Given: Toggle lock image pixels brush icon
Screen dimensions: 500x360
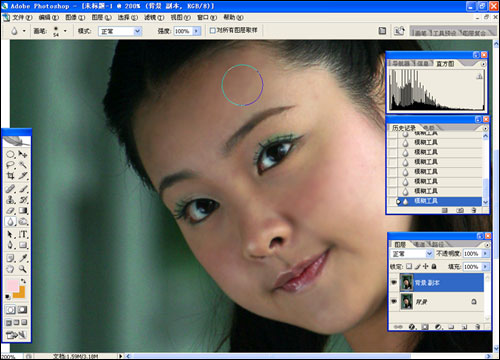Looking at the screenshot, I should pyautogui.click(x=418, y=266).
